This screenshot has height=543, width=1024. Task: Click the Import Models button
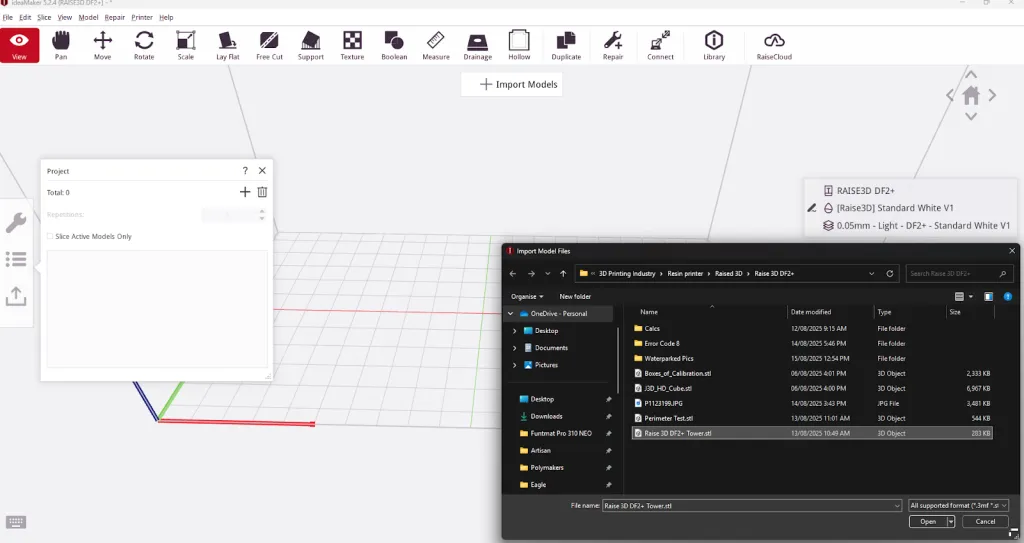click(x=512, y=84)
